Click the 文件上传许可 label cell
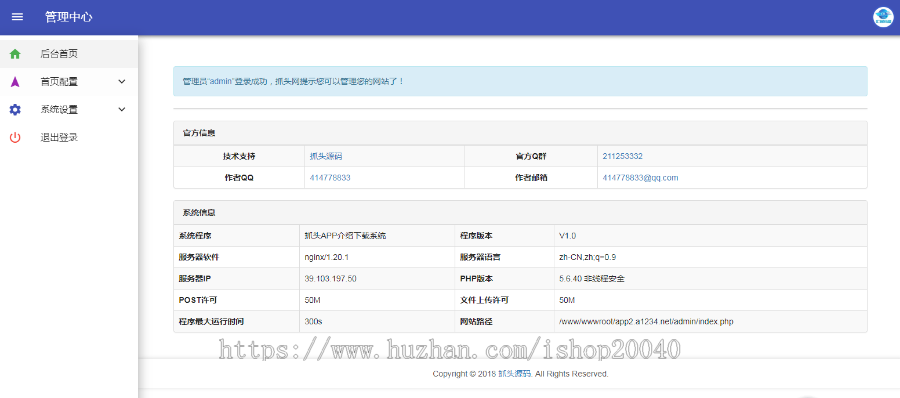Image resolution: width=900 pixels, height=398 pixels. pyautogui.click(x=504, y=300)
